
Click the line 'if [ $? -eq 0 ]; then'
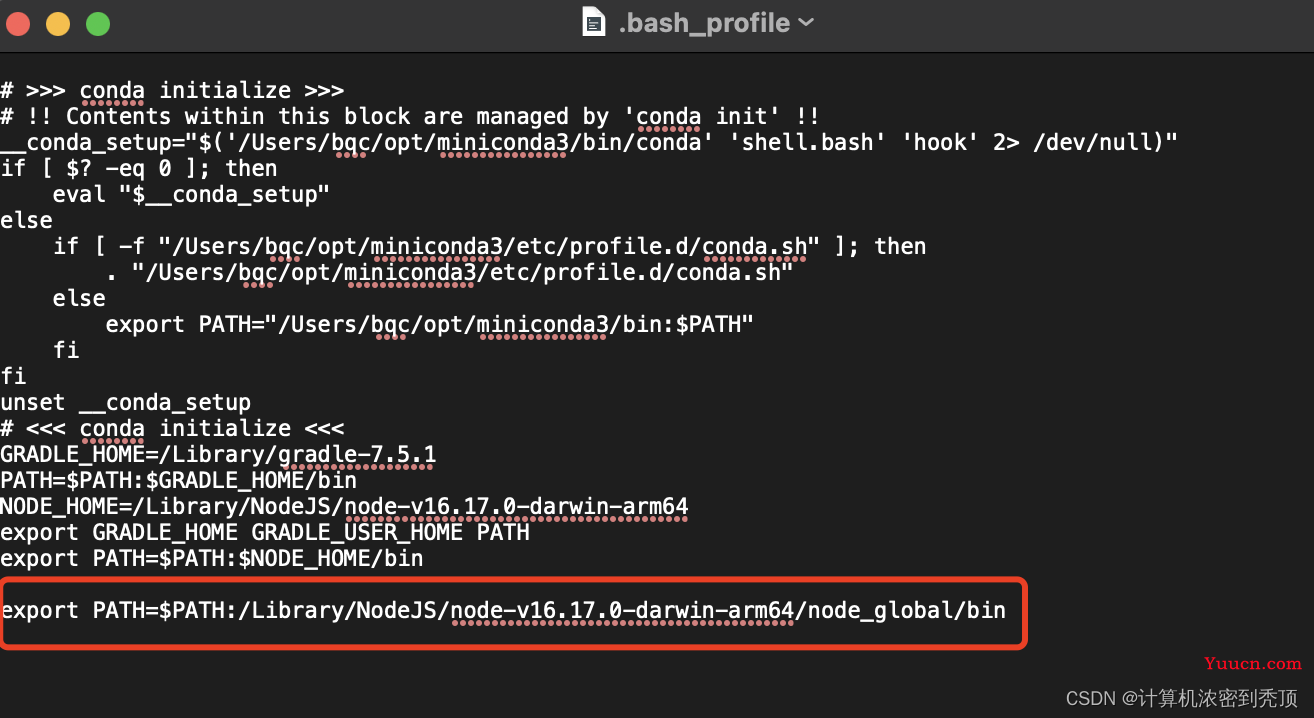pyautogui.click(x=139, y=168)
